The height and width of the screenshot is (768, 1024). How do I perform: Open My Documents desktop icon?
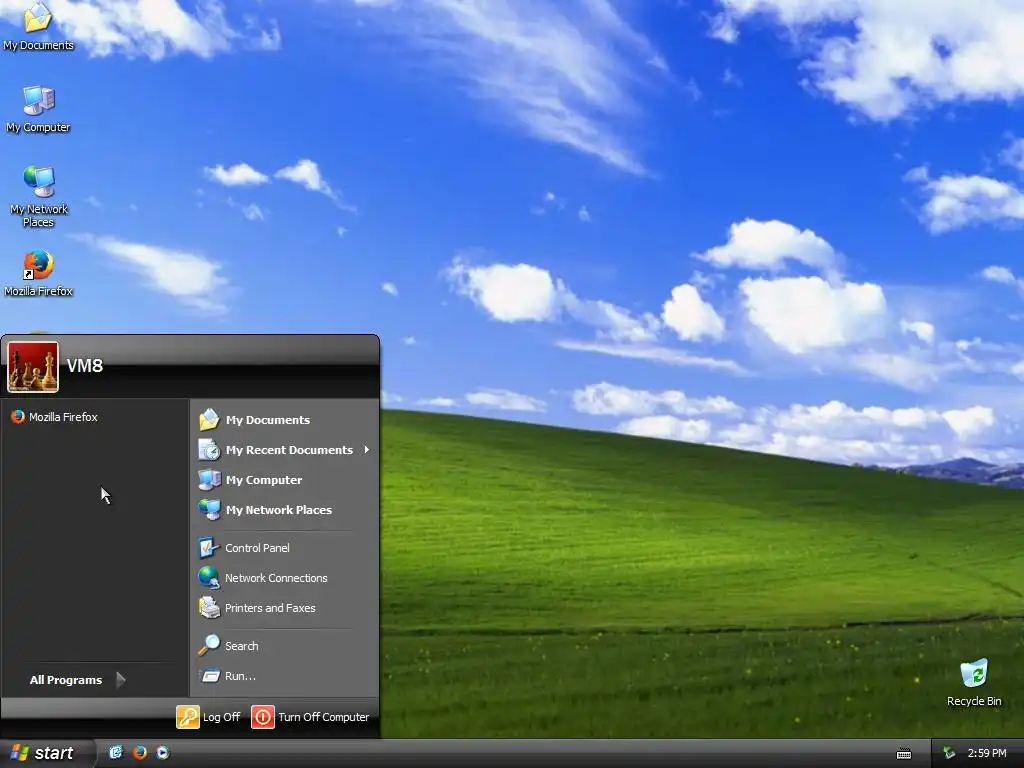tap(38, 26)
